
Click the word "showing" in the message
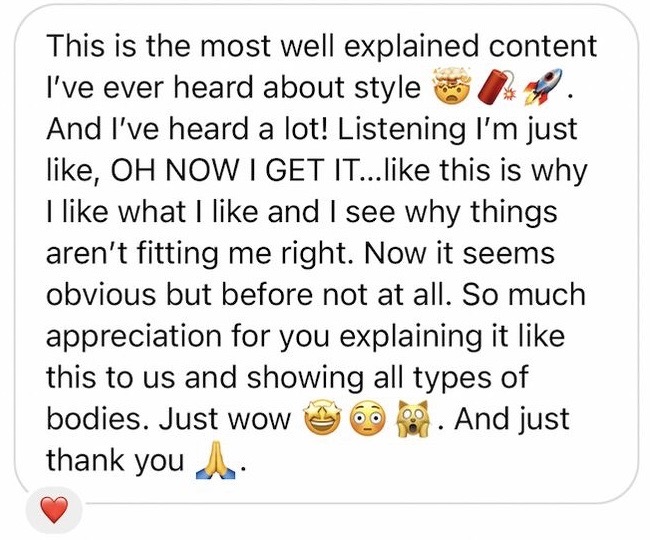[305, 380]
